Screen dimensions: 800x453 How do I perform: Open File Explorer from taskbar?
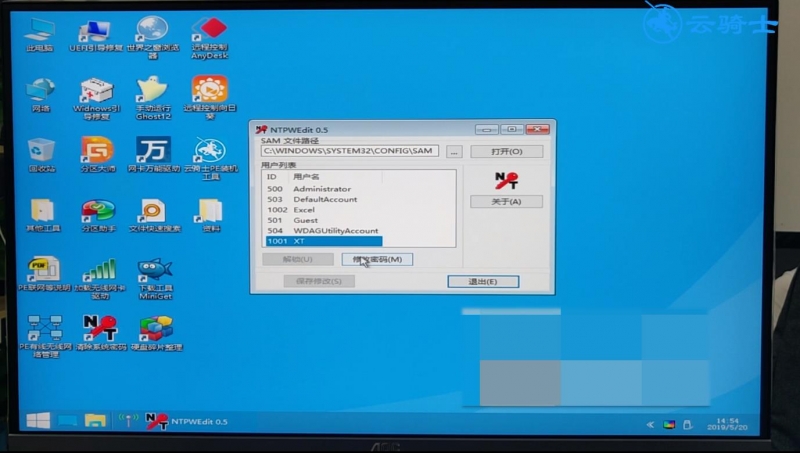click(95, 421)
